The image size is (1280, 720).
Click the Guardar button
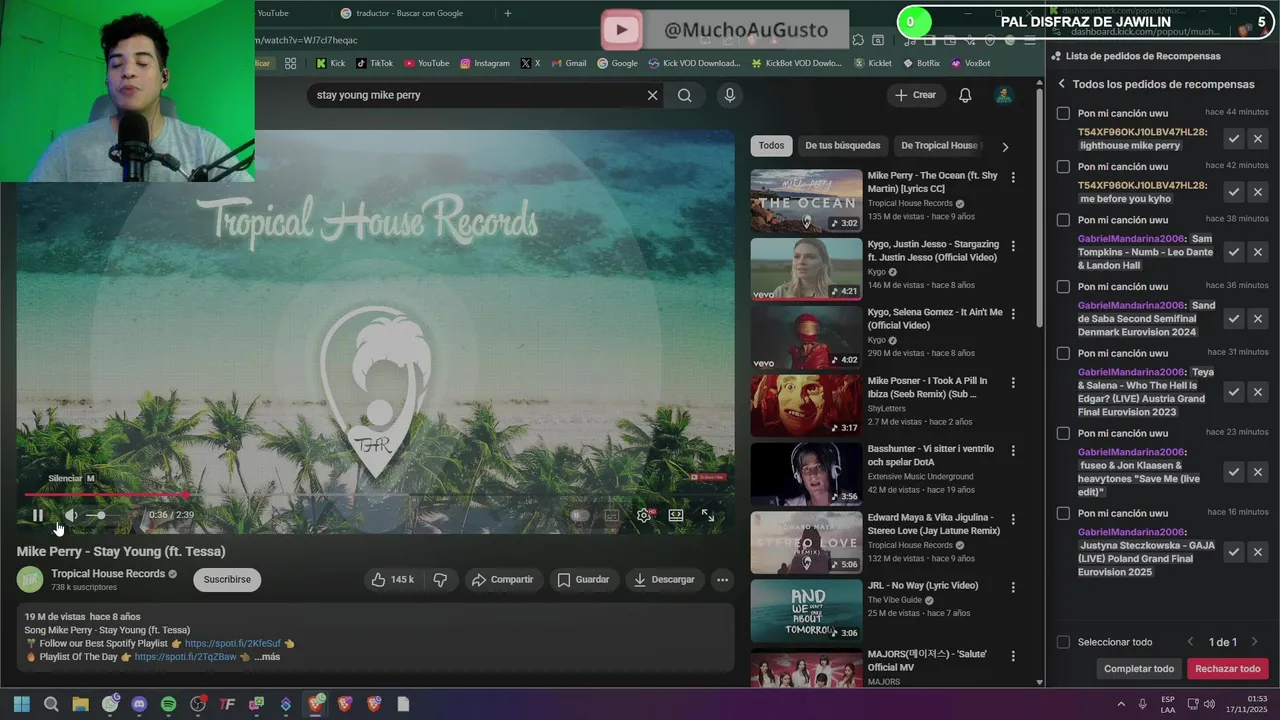click(x=583, y=579)
